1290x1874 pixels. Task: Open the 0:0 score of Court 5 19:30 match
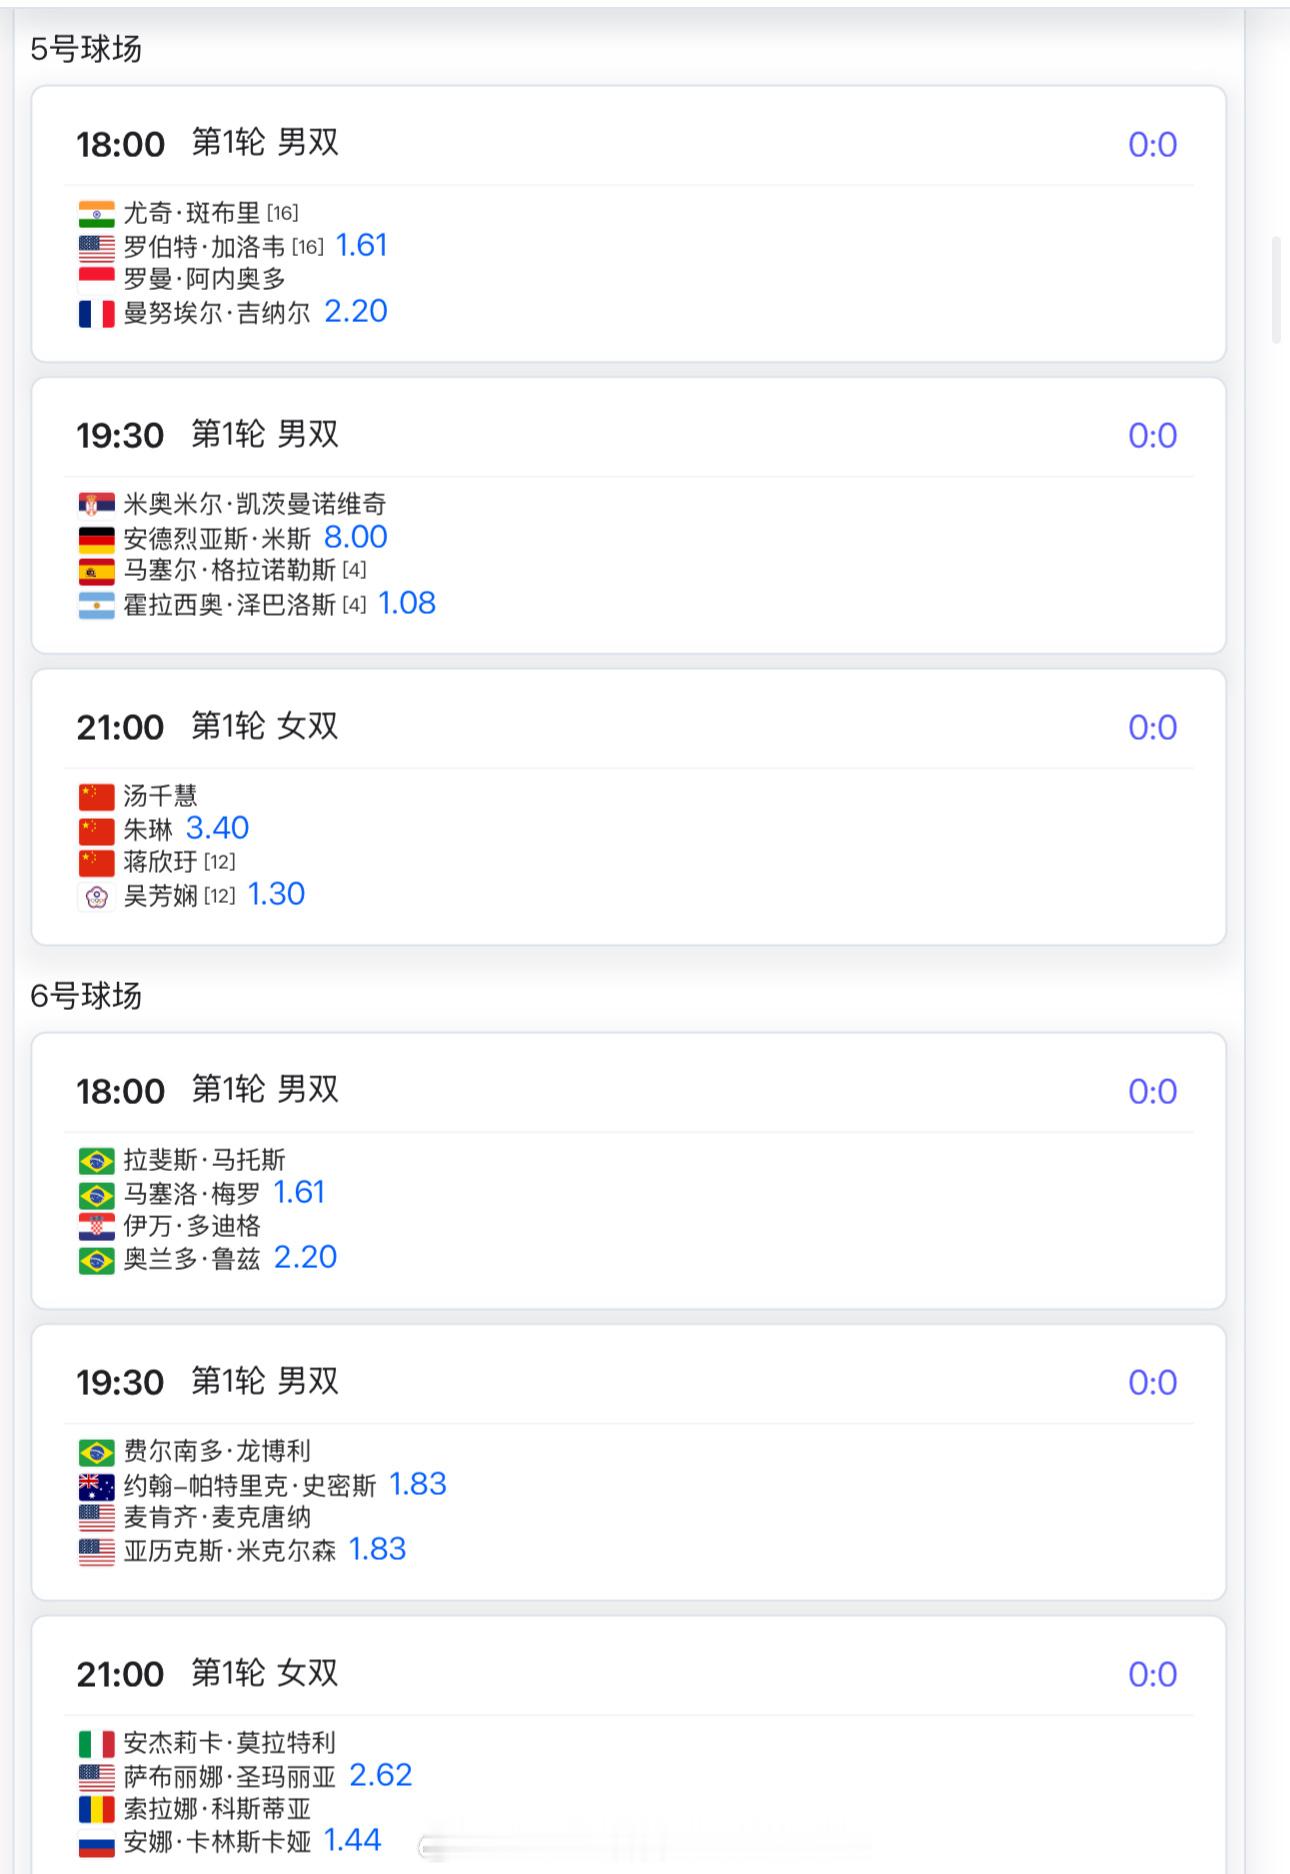coord(1152,436)
